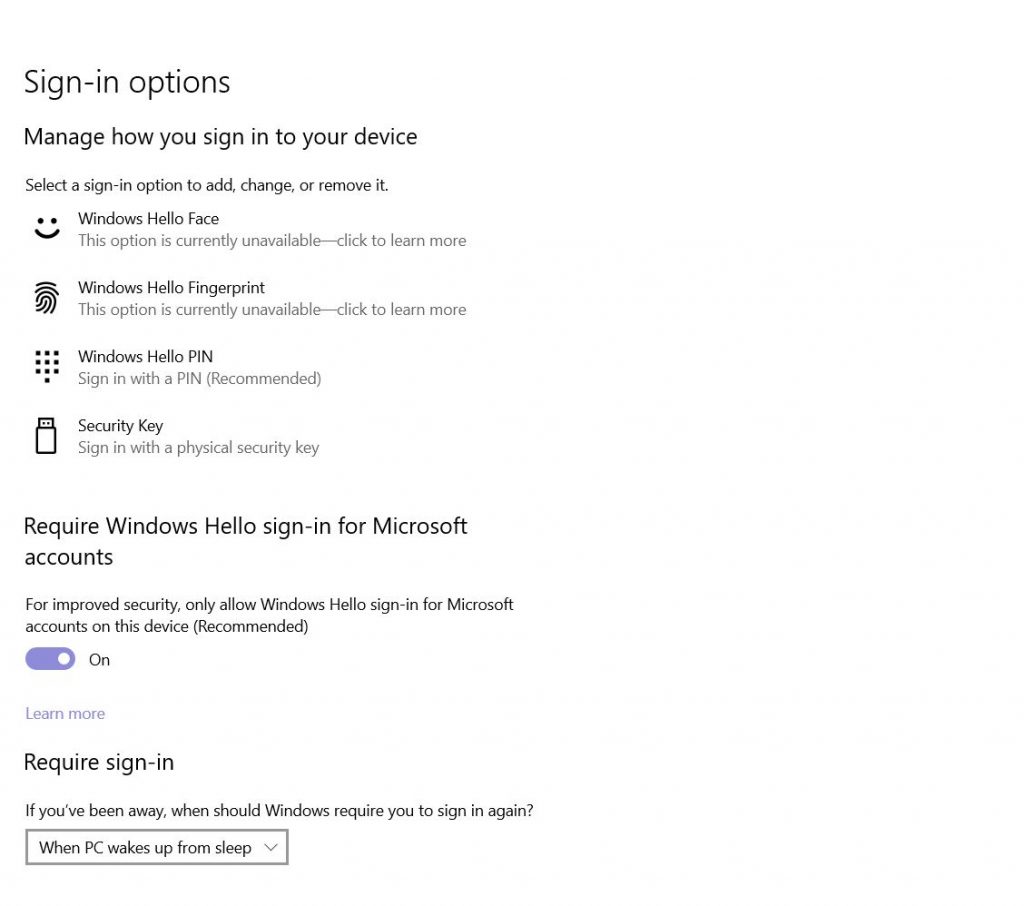Click the dropdown chevron beside sleep option
The width and height of the screenshot is (1024, 906).
270,847
